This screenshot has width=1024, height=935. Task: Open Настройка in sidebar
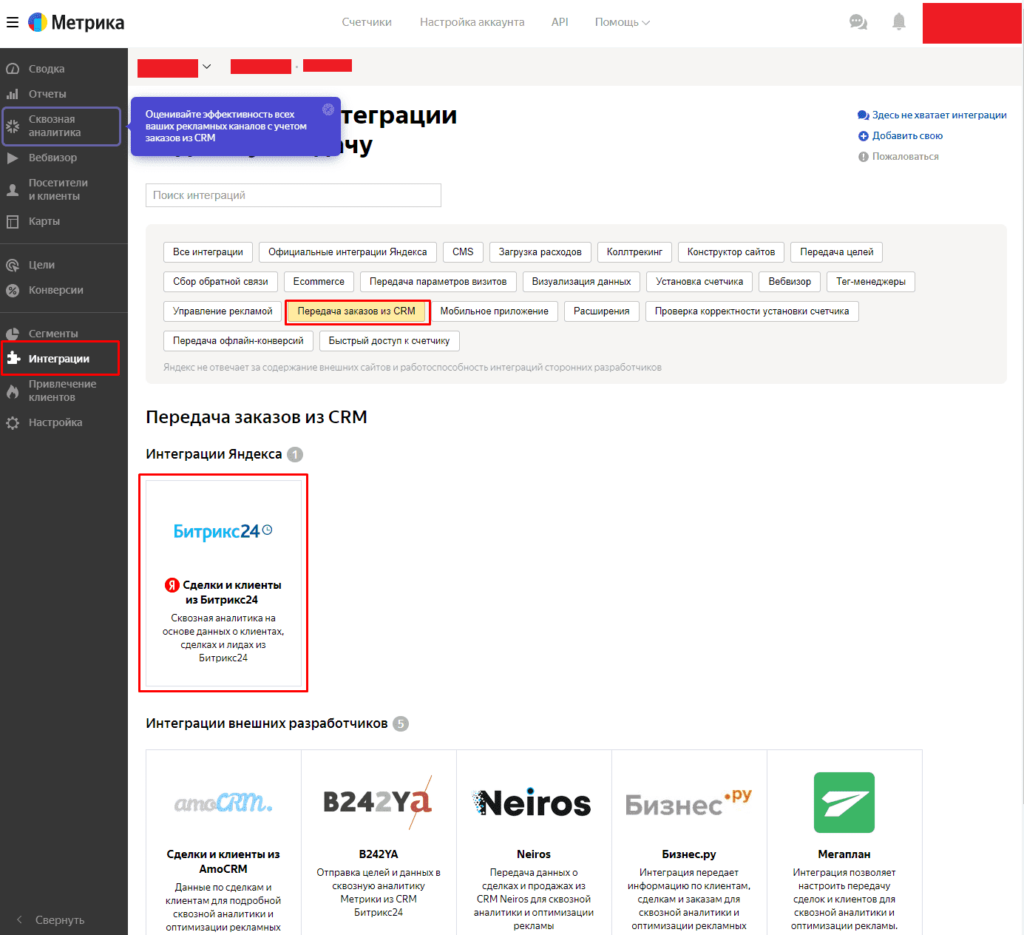click(x=55, y=423)
